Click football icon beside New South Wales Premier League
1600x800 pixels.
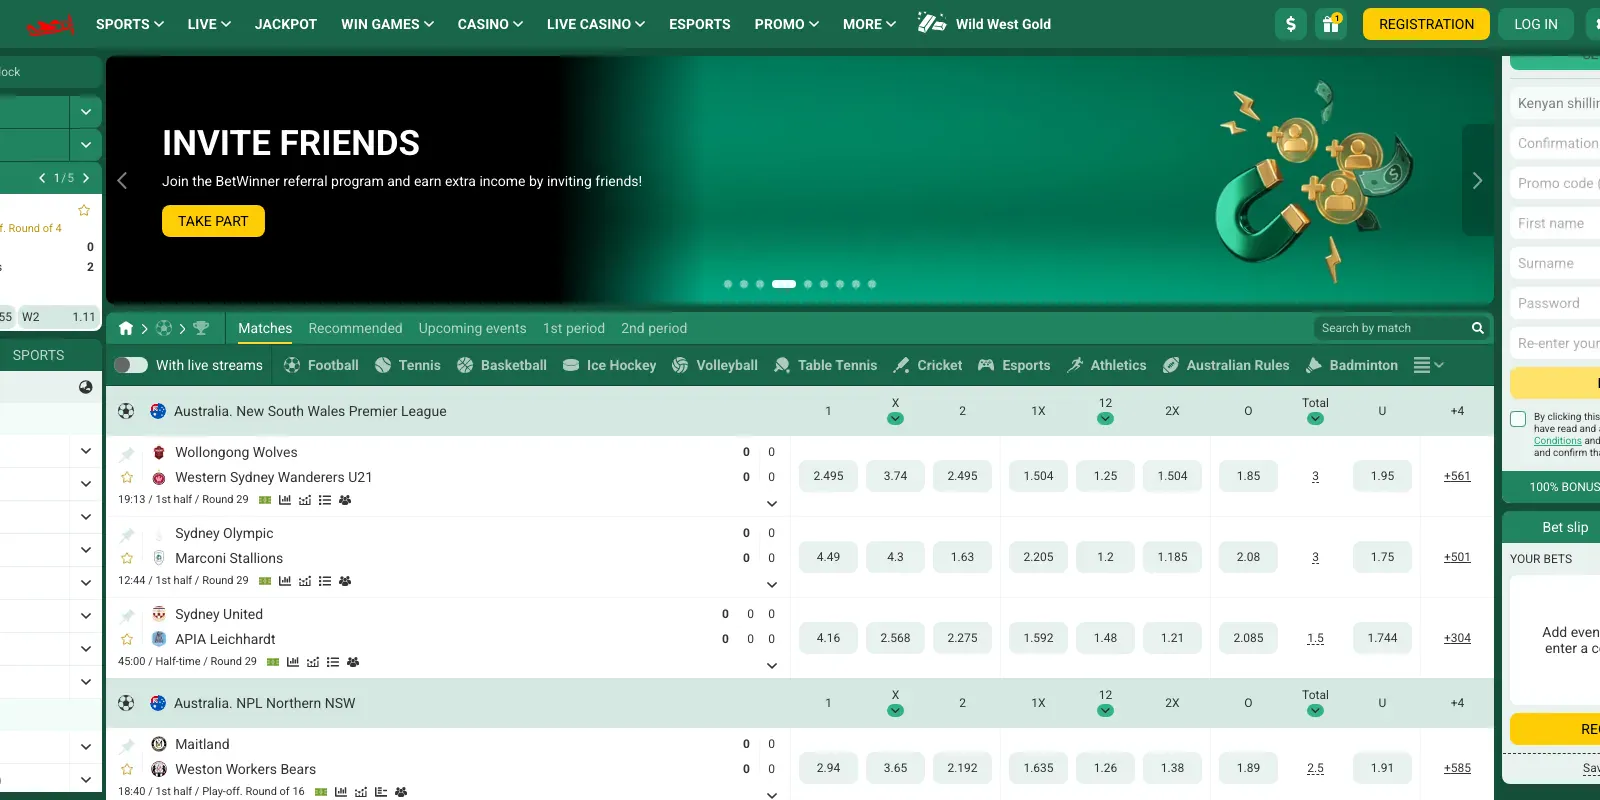coord(126,411)
